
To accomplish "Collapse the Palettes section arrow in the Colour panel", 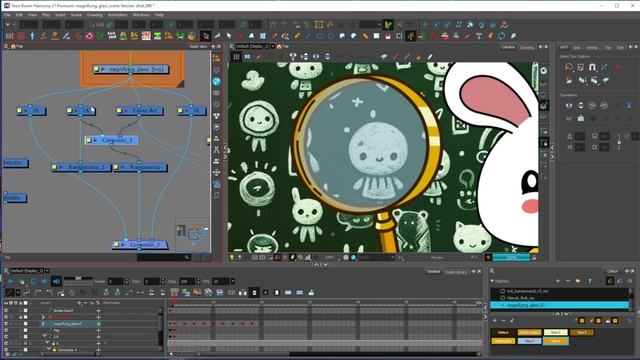I will coord(492,281).
